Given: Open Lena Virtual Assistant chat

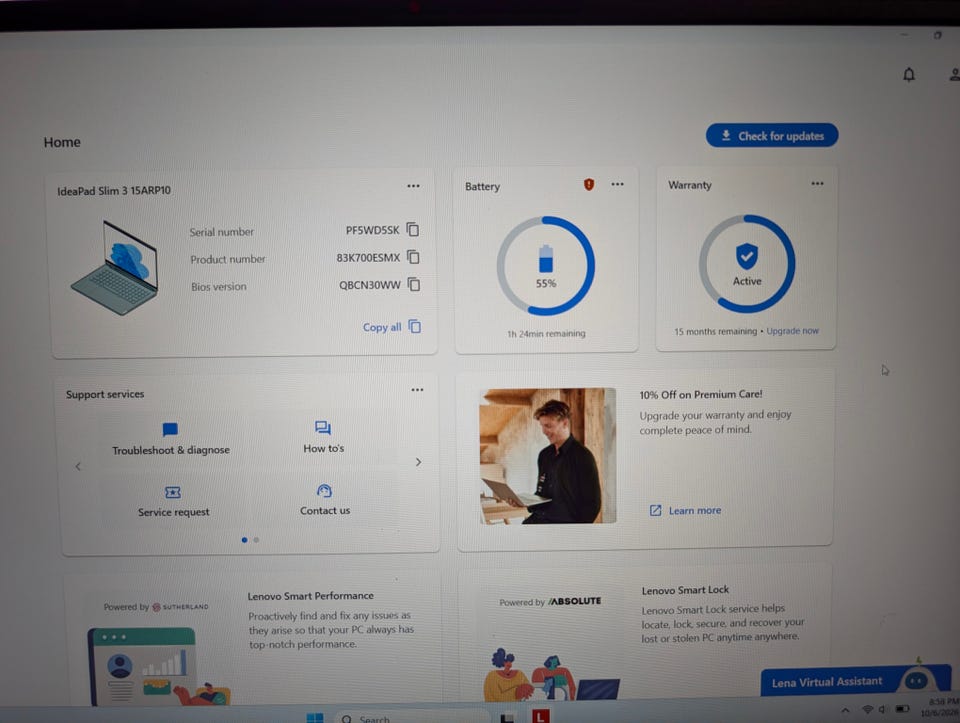Looking at the screenshot, I should (855, 681).
